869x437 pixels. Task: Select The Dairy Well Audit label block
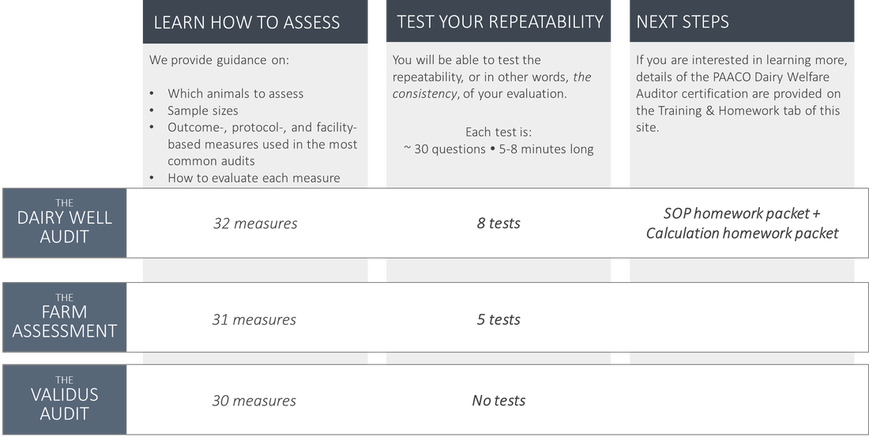click(64, 223)
